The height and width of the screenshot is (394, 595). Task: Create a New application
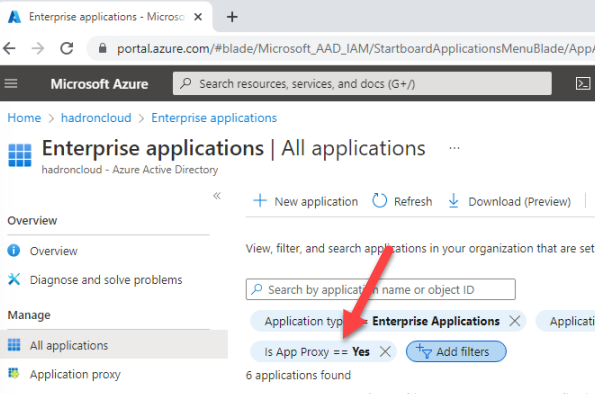305,201
